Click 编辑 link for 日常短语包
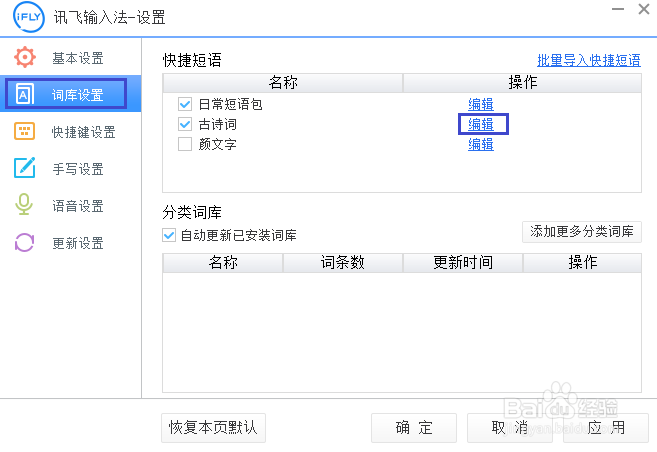Screen dimensions: 657x452 click(481, 104)
